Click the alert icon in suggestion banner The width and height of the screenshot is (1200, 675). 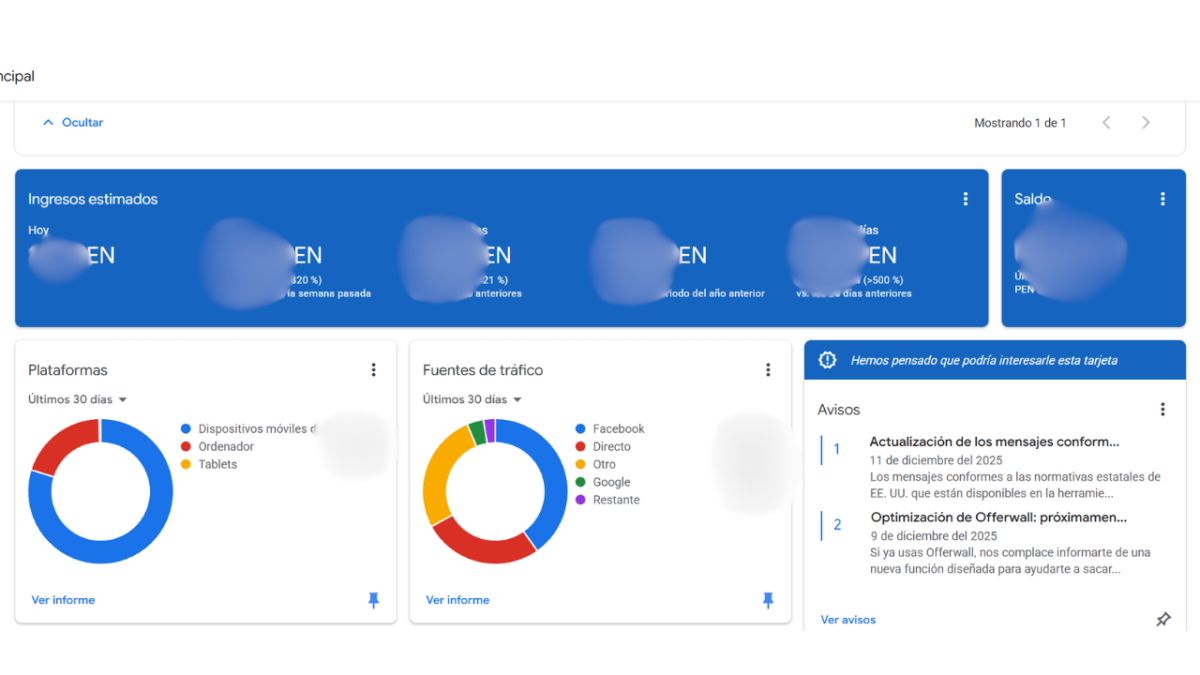pyautogui.click(x=827, y=360)
